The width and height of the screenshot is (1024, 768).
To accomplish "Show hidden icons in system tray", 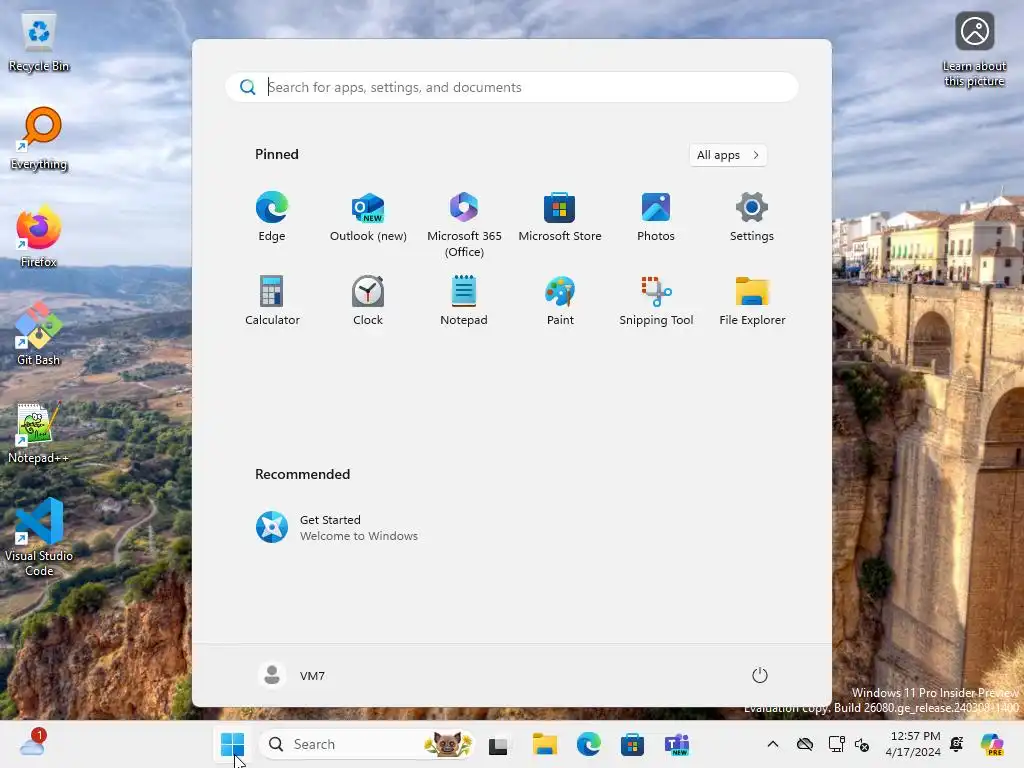I will (773, 744).
